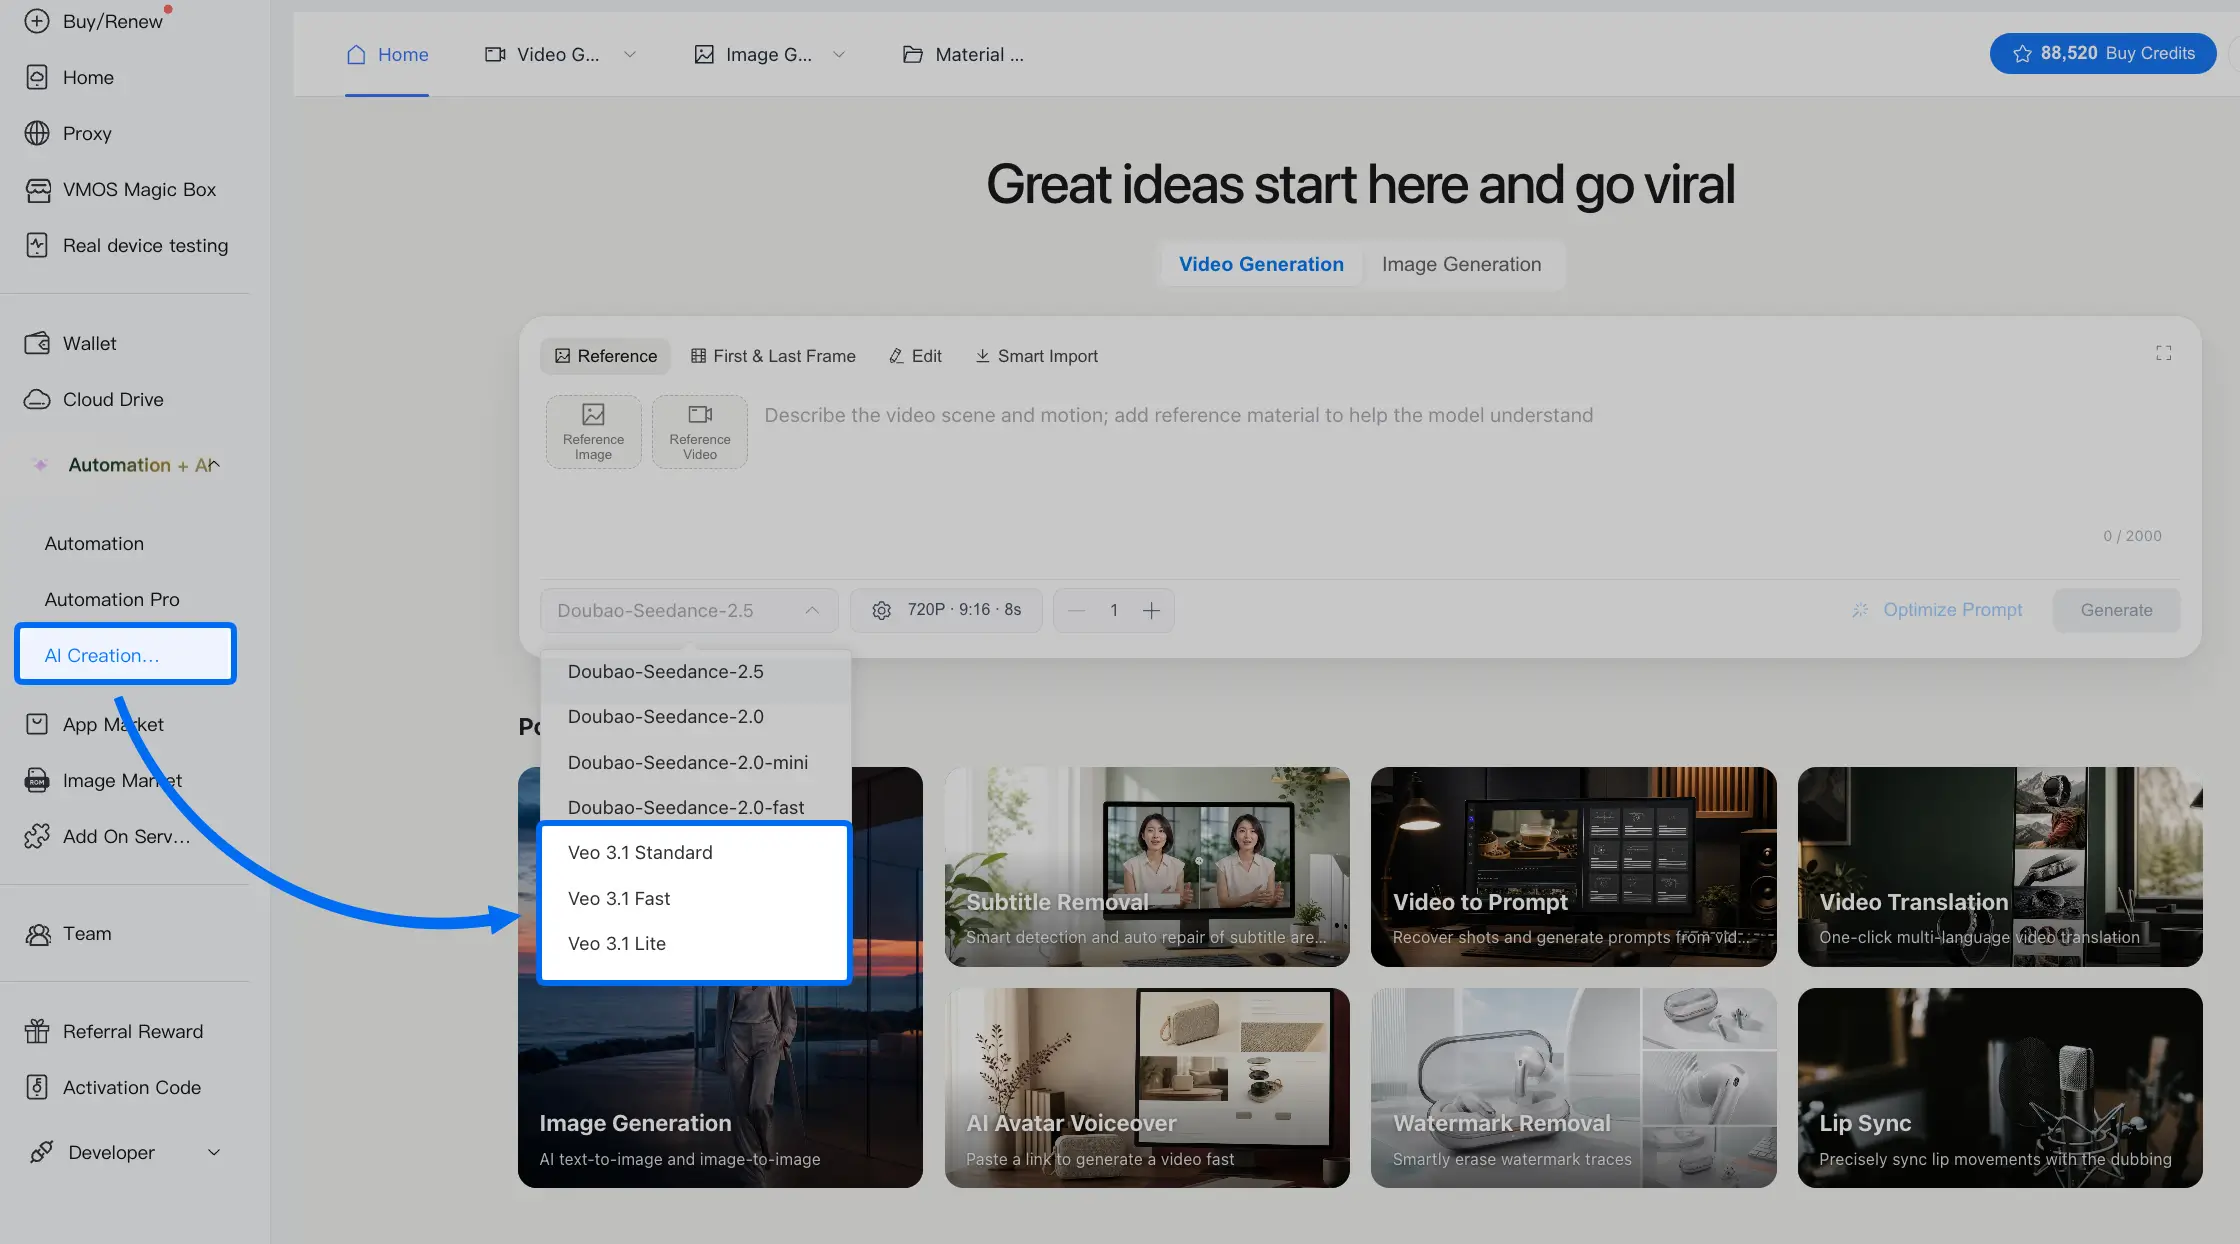Viewport: 2240px width, 1244px height.
Task: Open Image G... tab dropdown arrow
Action: point(839,54)
